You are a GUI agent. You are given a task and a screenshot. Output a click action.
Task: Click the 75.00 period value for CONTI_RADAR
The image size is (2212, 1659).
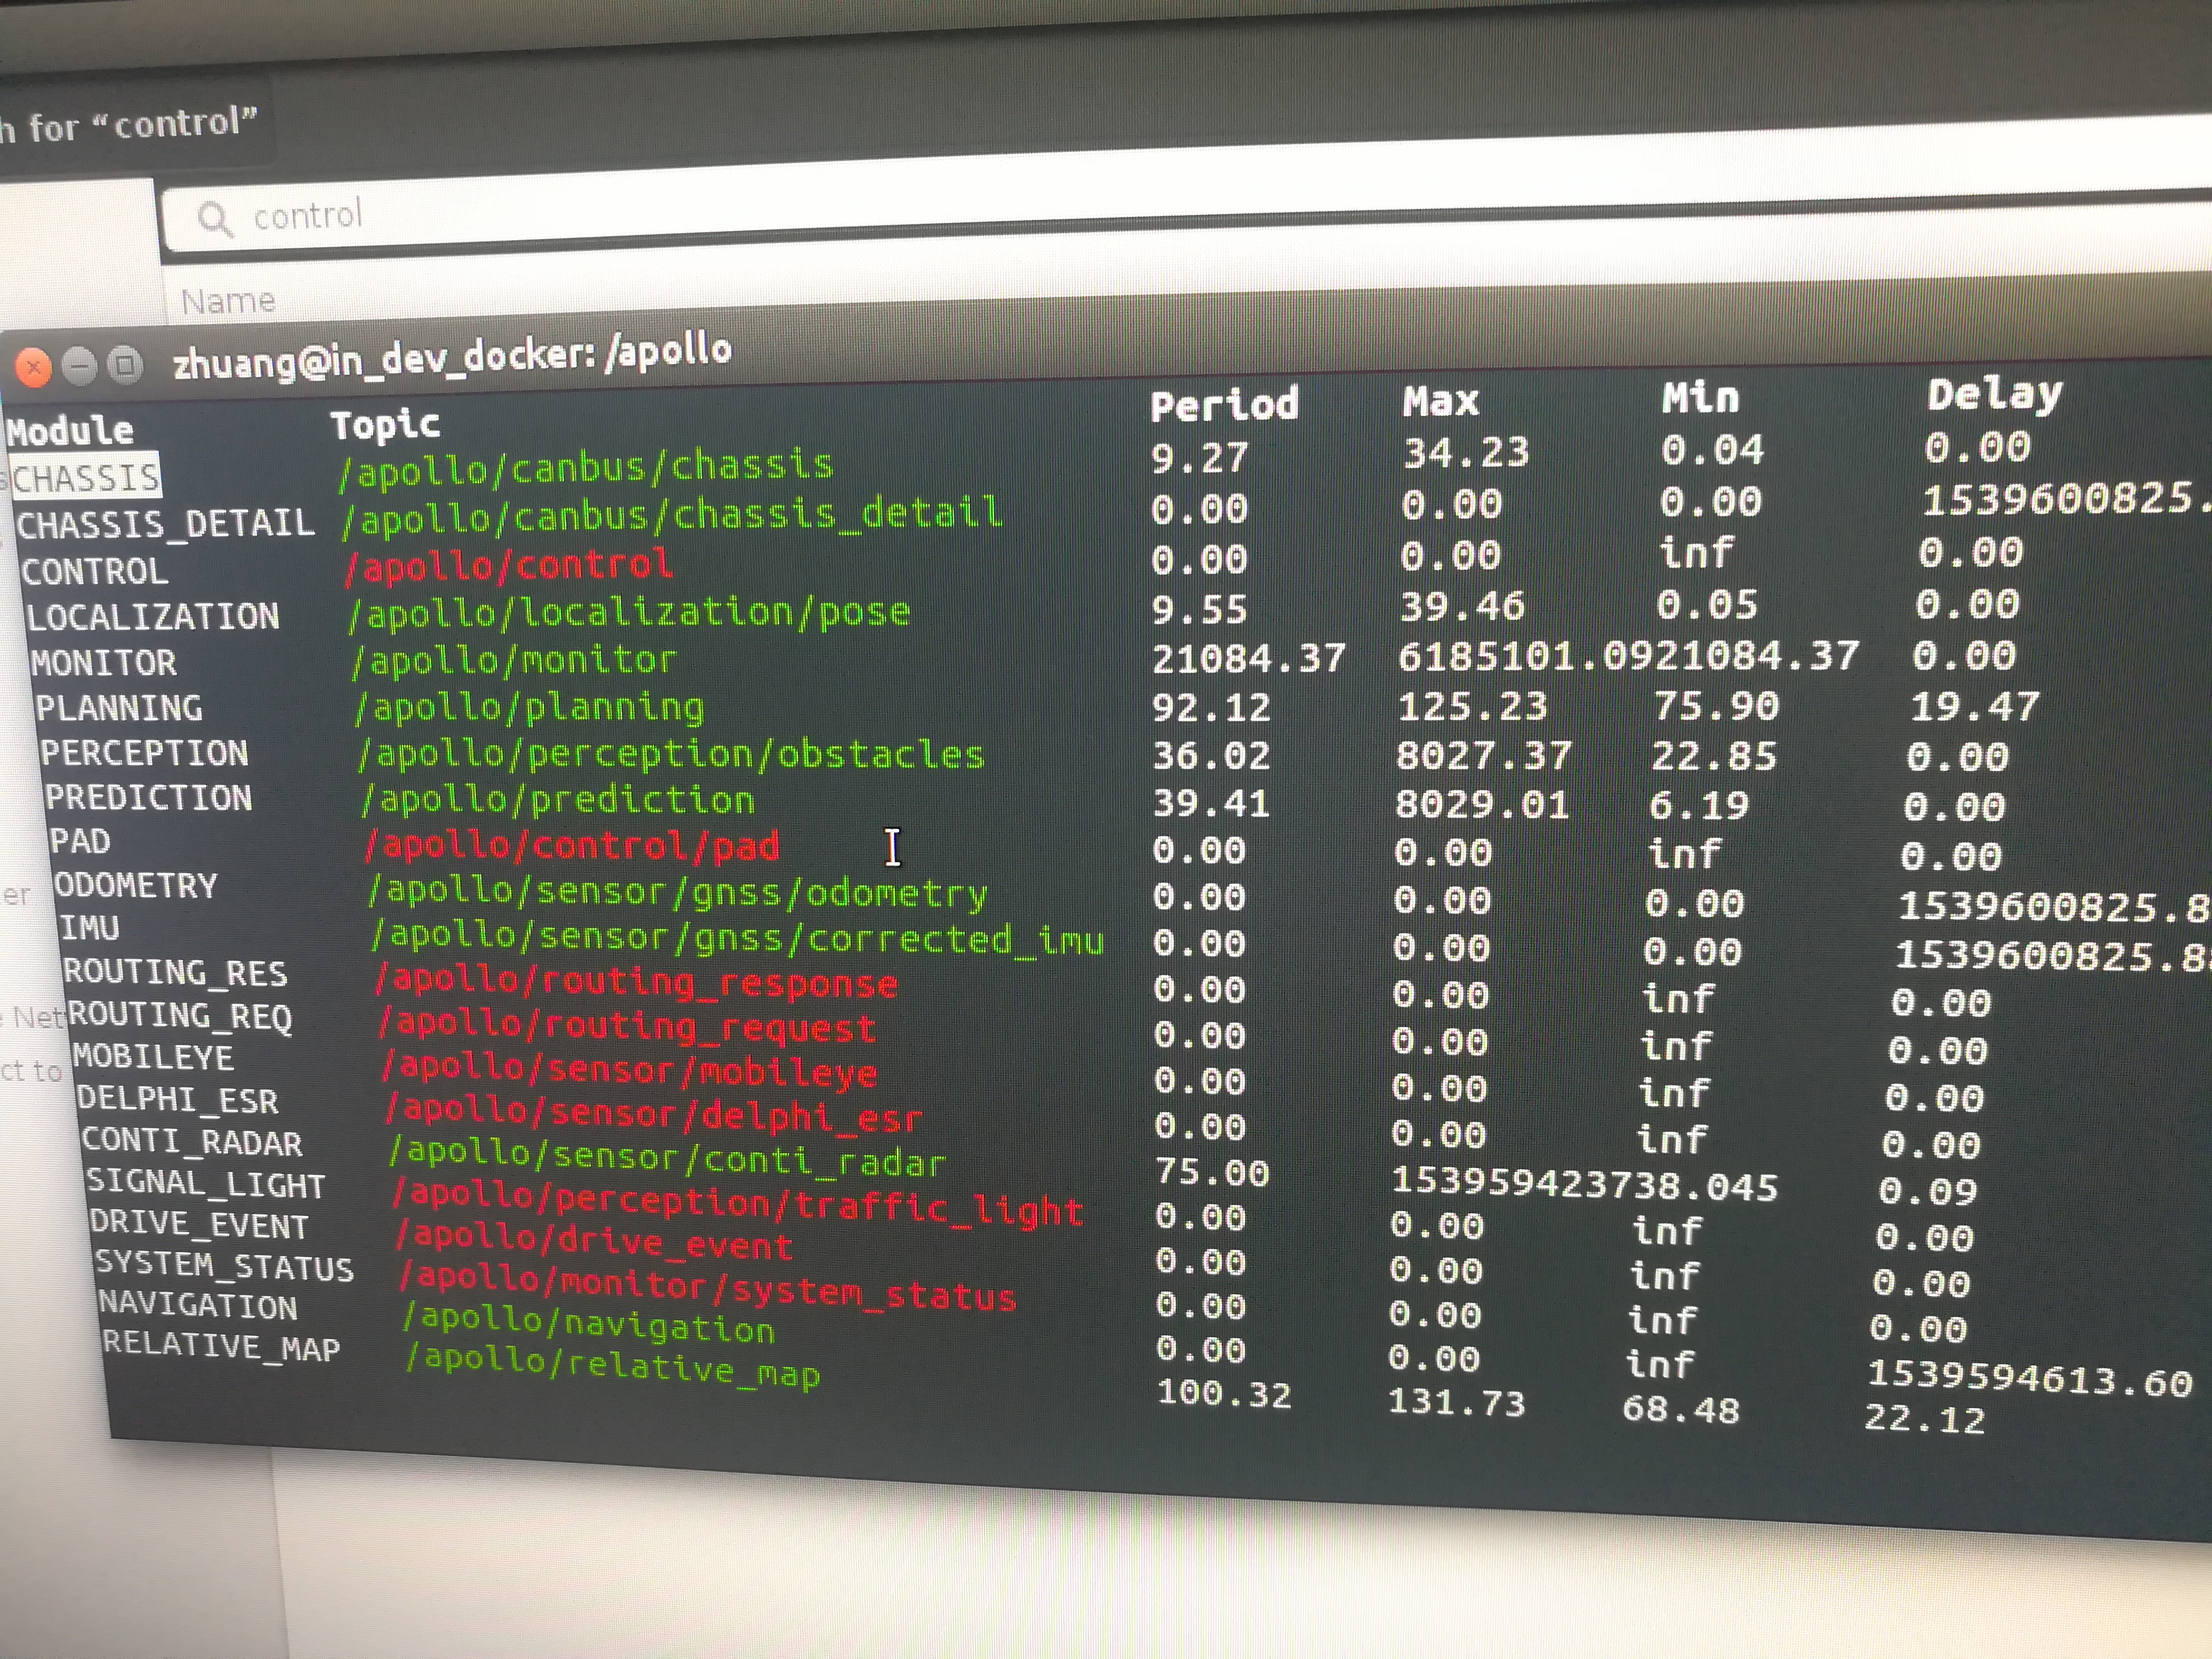coord(1212,1172)
